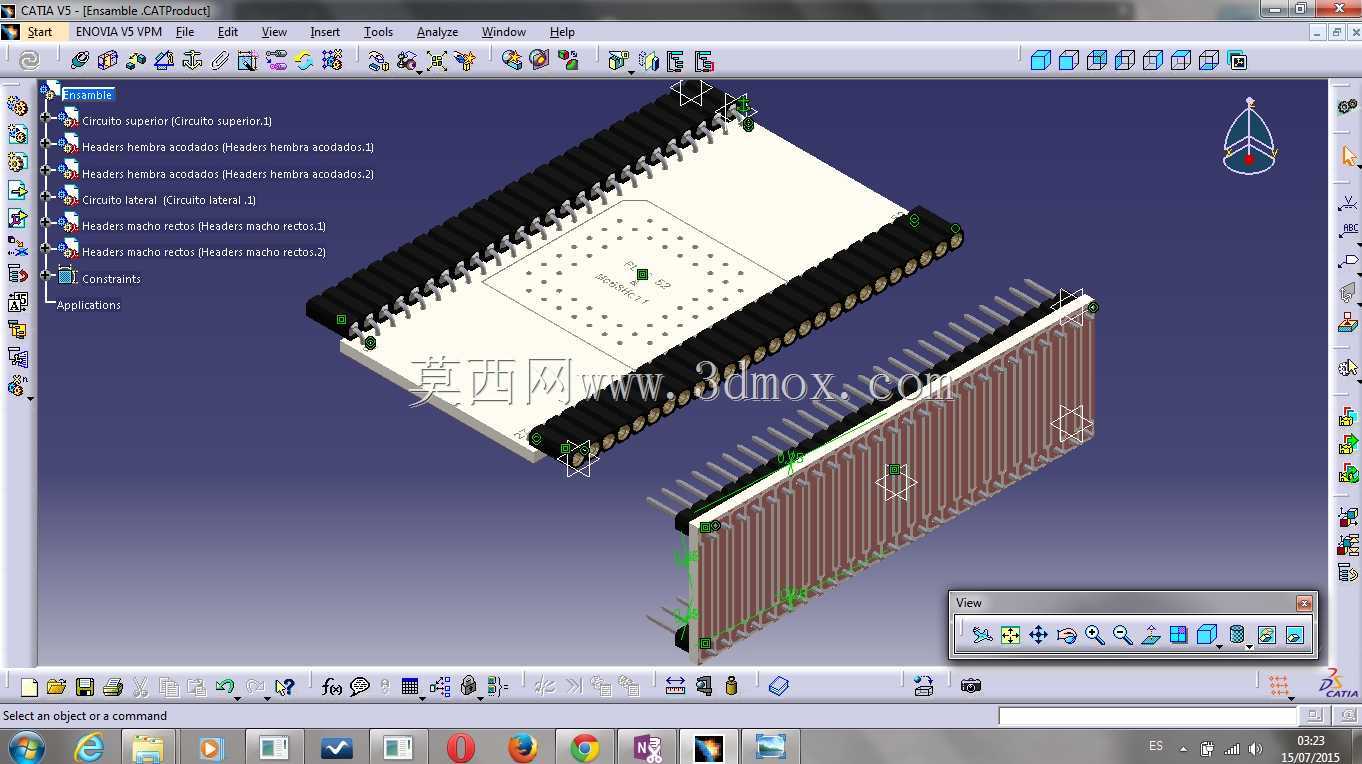Open the isometric view cube dropdown
Screen dimensions: 1362x764
[1219, 646]
